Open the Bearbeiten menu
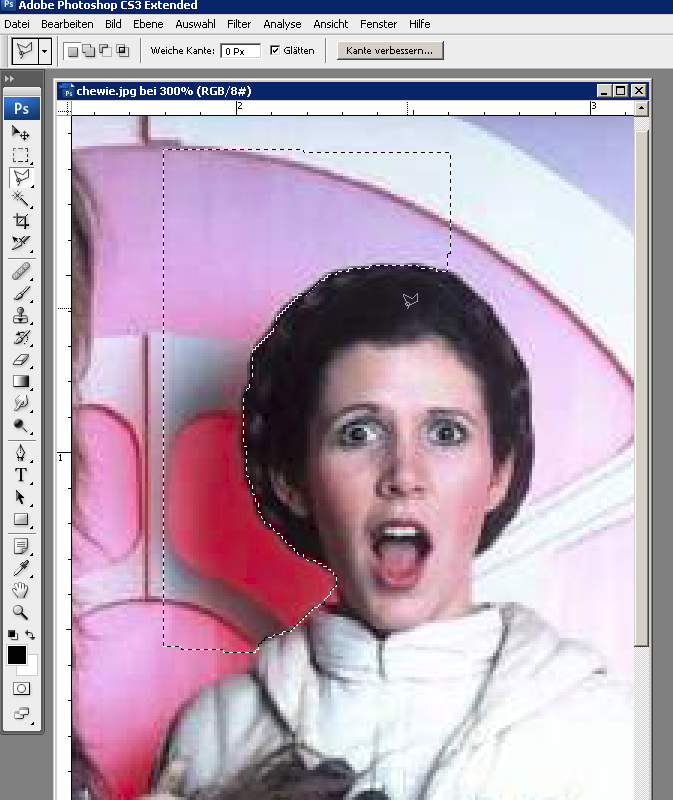The width and height of the screenshot is (673, 800). tap(67, 24)
